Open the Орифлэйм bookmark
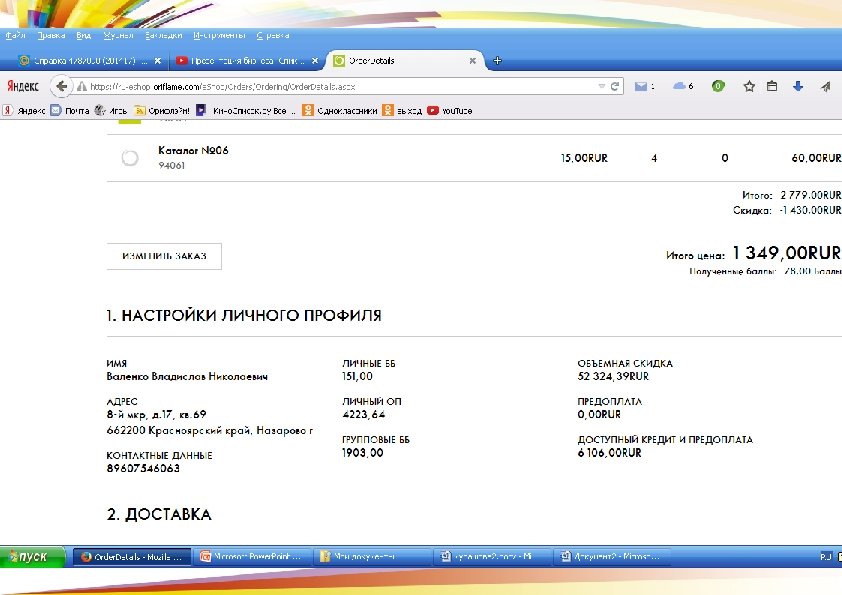This screenshot has height=595, width=842. (x=162, y=111)
